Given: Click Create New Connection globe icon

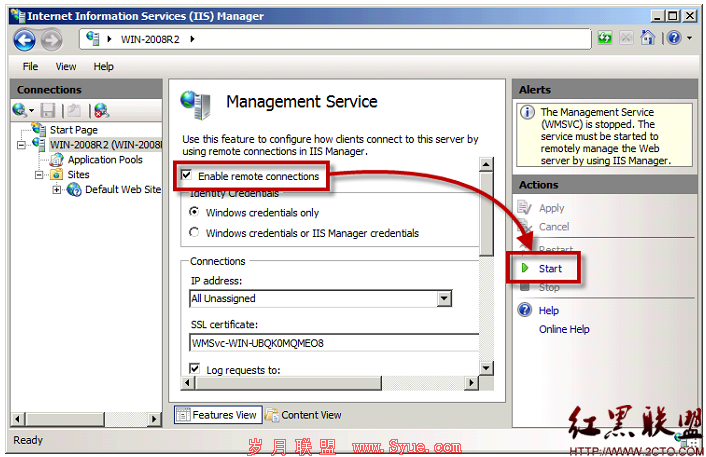Looking at the screenshot, I should pyautogui.click(x=19, y=110).
